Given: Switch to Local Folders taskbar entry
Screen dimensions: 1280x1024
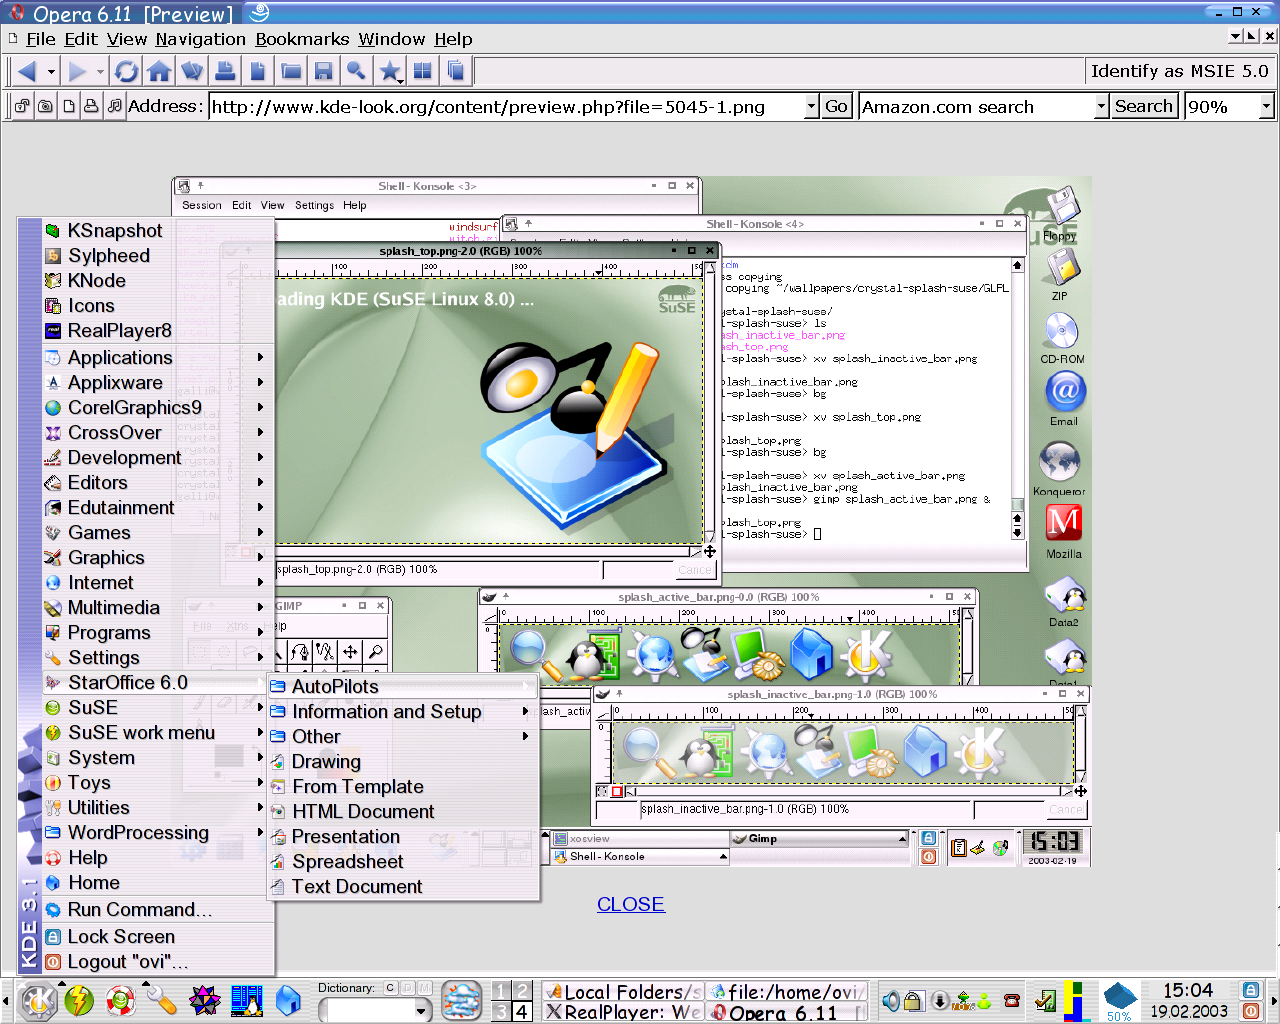Looking at the screenshot, I should coord(623,991).
